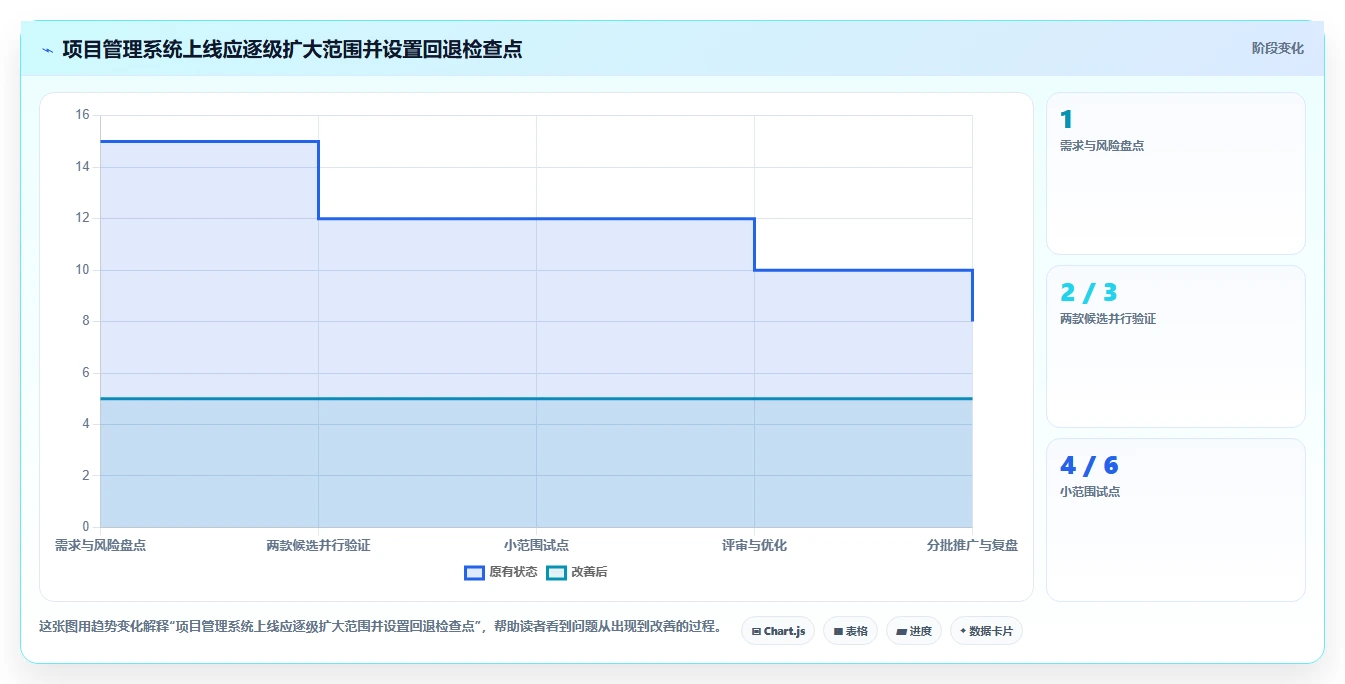
Task: Click the 两款候选并行验证 axis label
Action: (x=318, y=545)
